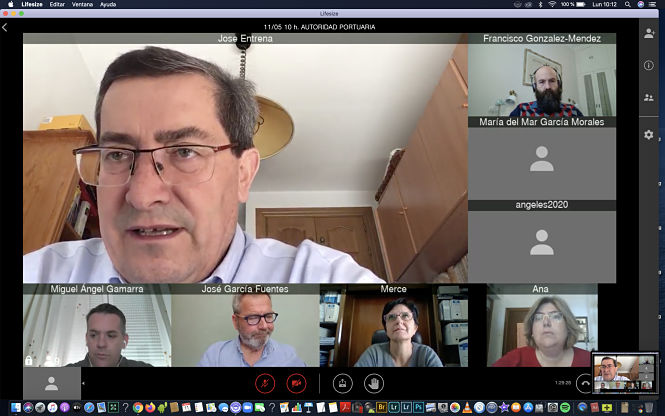Toggle the disabled camera button
Viewport: 665px width, 416px height.
click(296, 383)
